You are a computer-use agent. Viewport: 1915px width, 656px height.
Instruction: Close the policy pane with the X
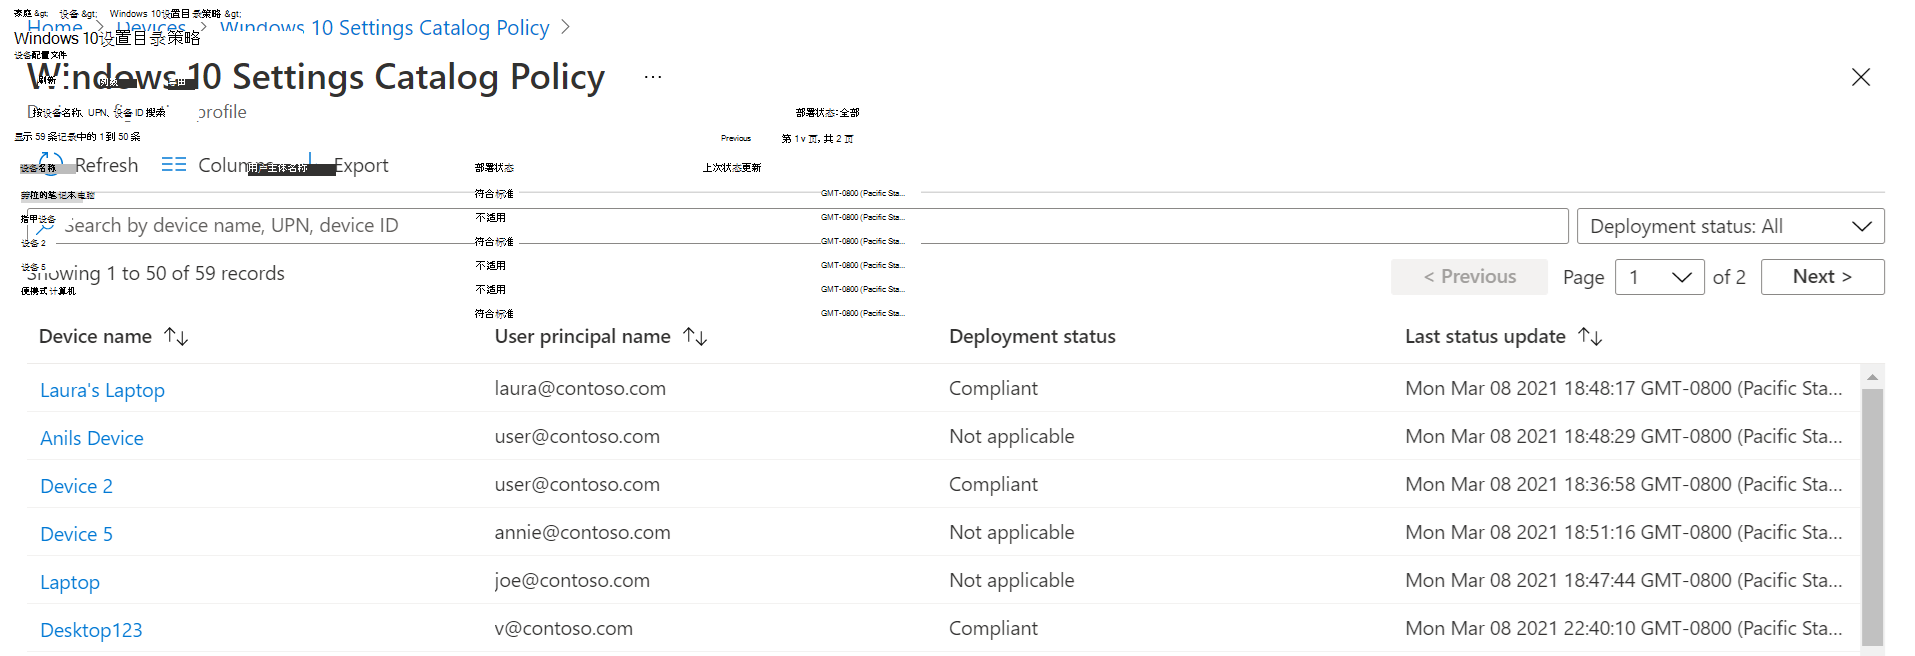click(1860, 77)
